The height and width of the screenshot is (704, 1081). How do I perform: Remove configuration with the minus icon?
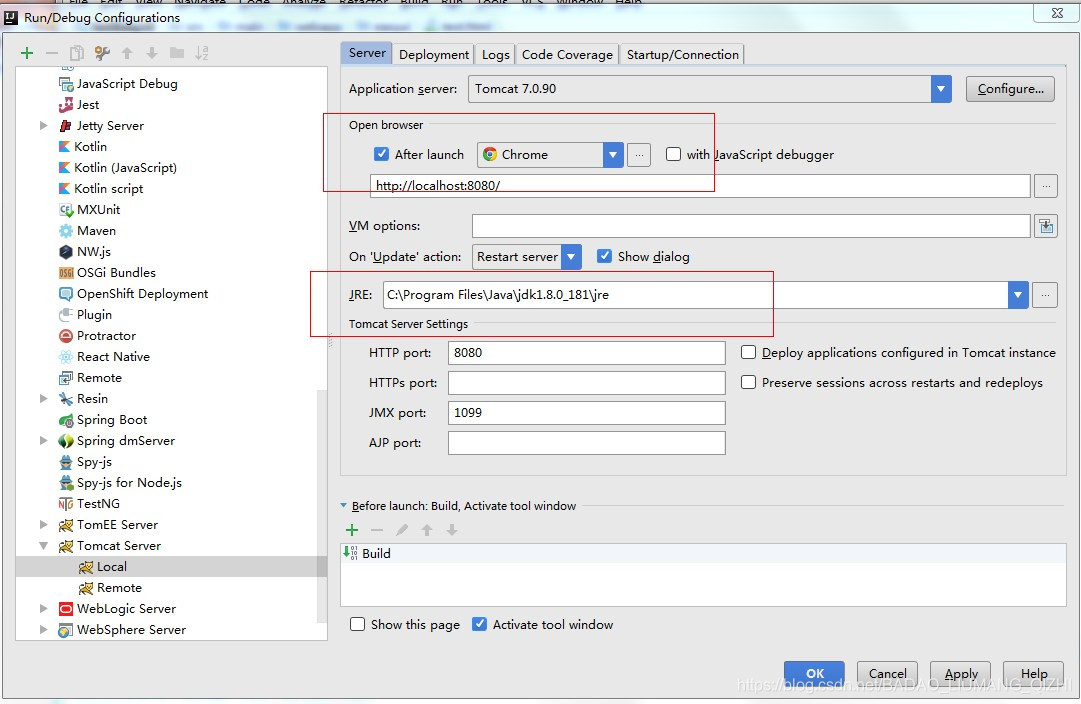52,53
